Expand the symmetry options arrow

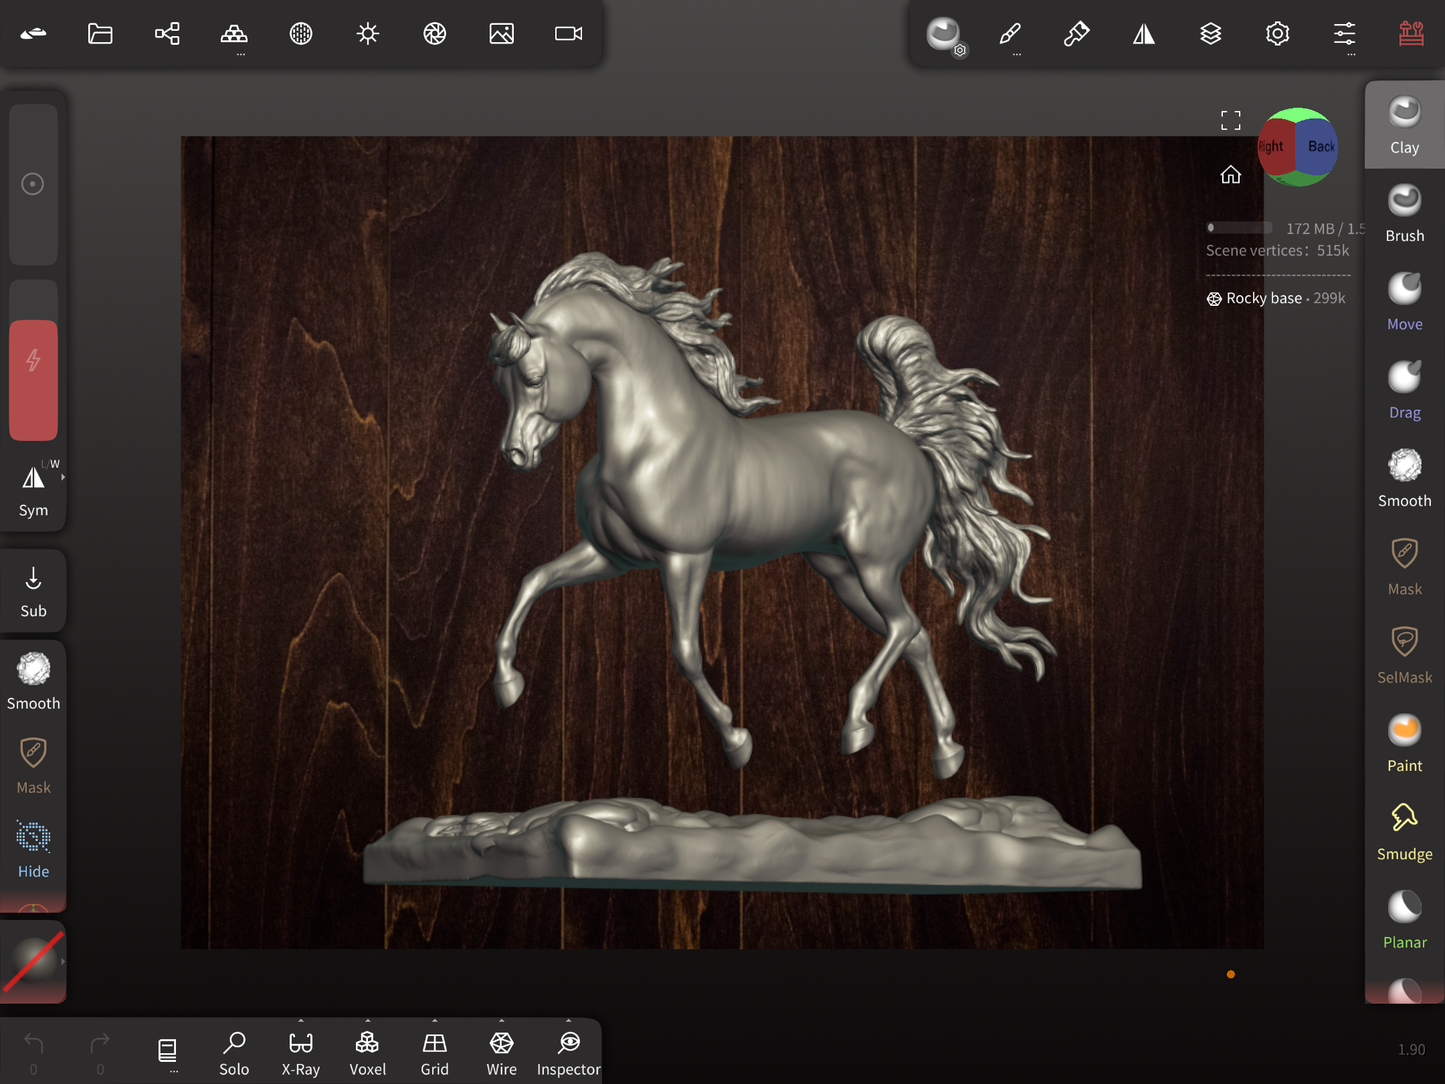click(x=63, y=478)
